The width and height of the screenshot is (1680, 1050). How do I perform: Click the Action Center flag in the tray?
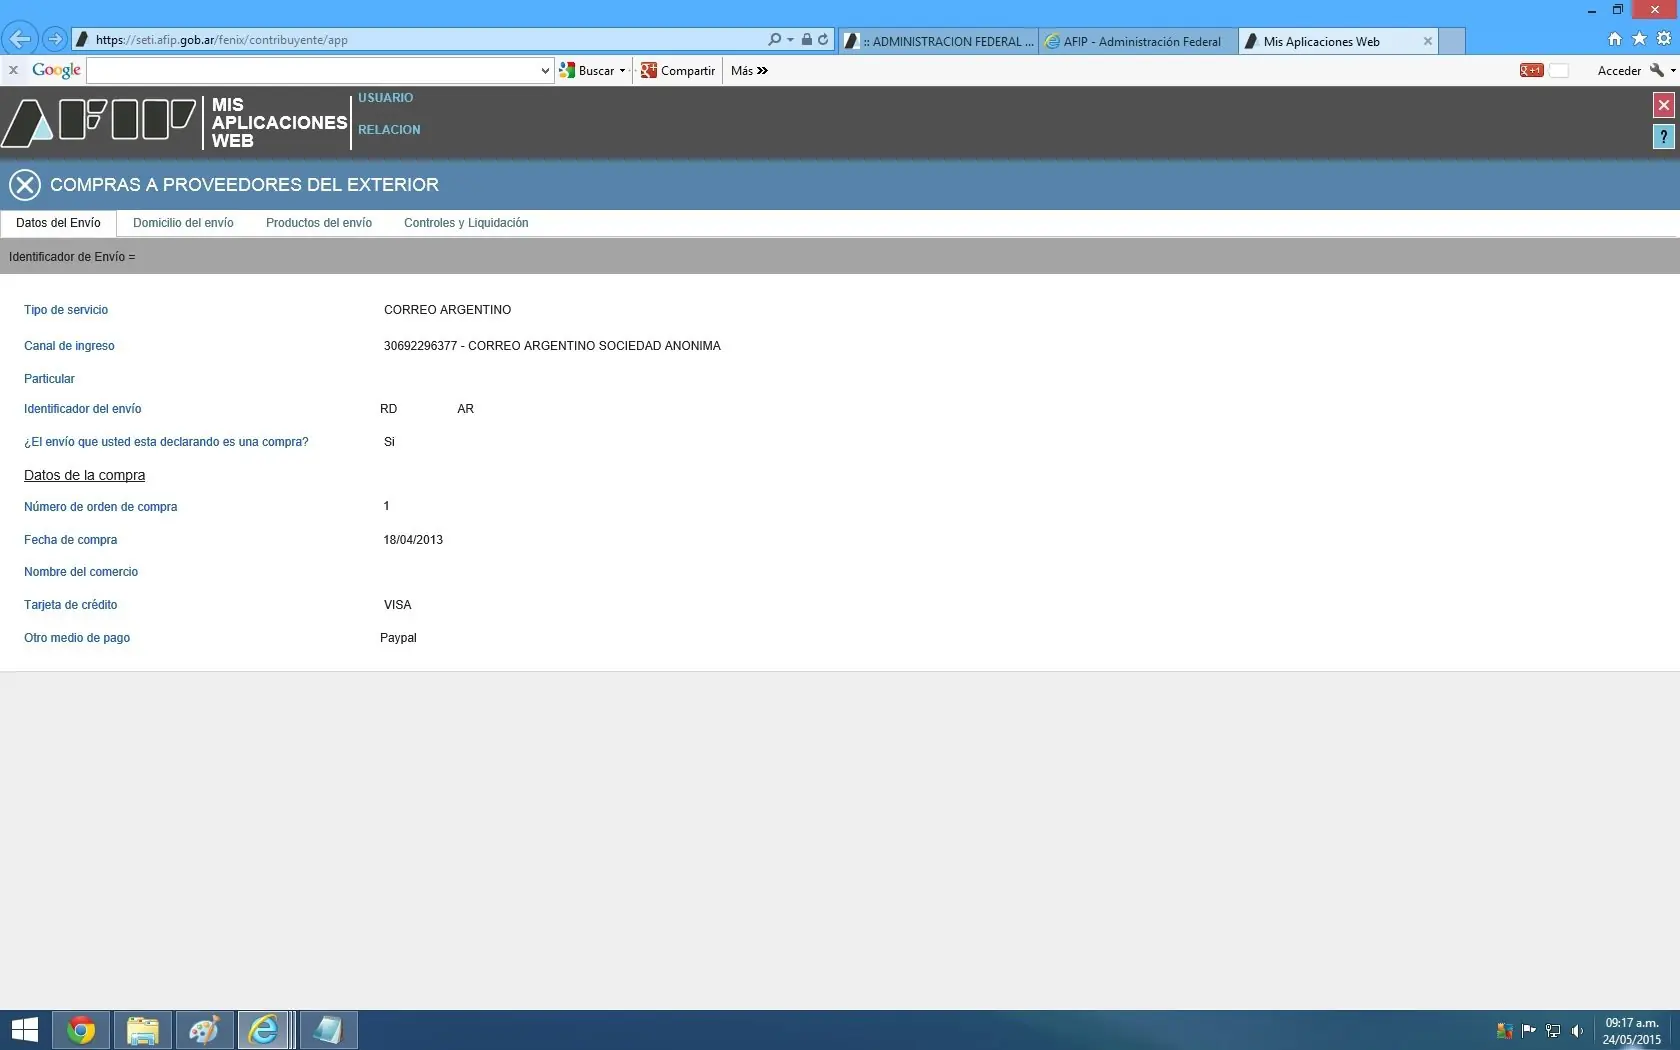coord(1528,1031)
